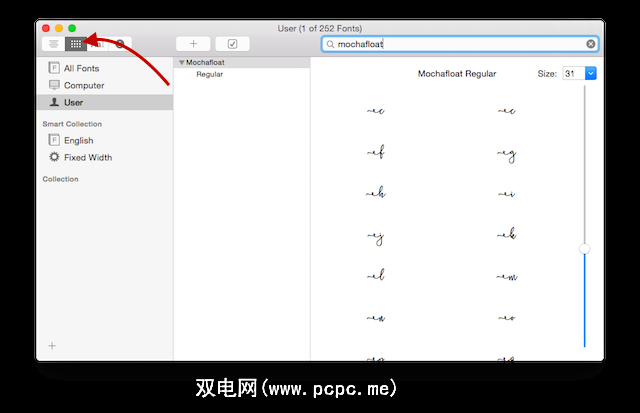Open the Fixed Width smart collection
The image size is (640, 413).
(105, 158)
